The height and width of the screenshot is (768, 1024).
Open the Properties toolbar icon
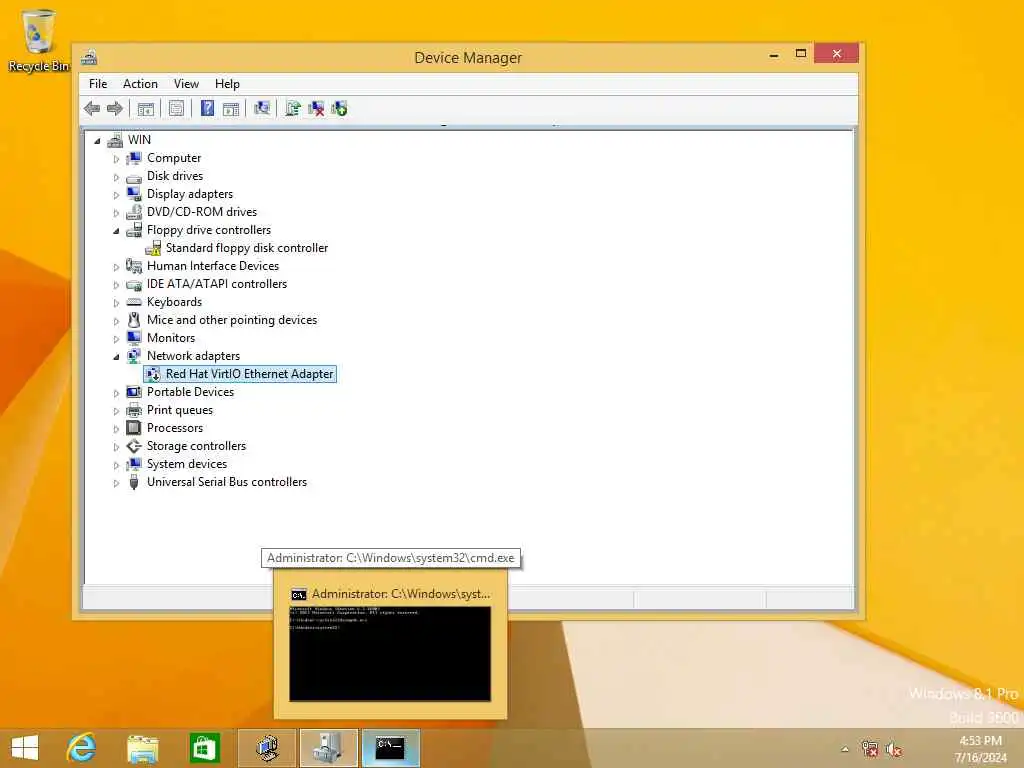176,108
